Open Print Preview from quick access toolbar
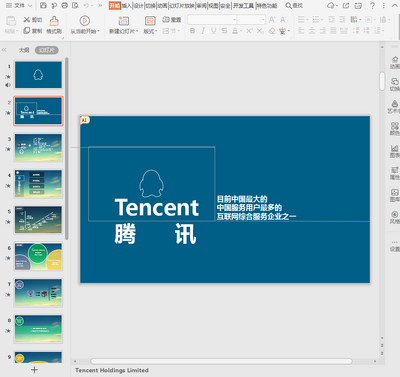 75,5
